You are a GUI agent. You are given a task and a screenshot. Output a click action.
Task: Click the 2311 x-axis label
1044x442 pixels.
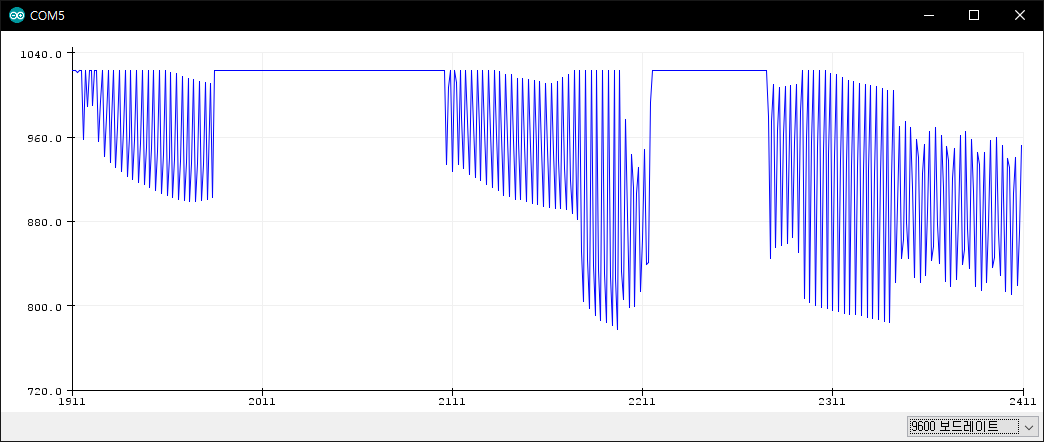point(832,401)
